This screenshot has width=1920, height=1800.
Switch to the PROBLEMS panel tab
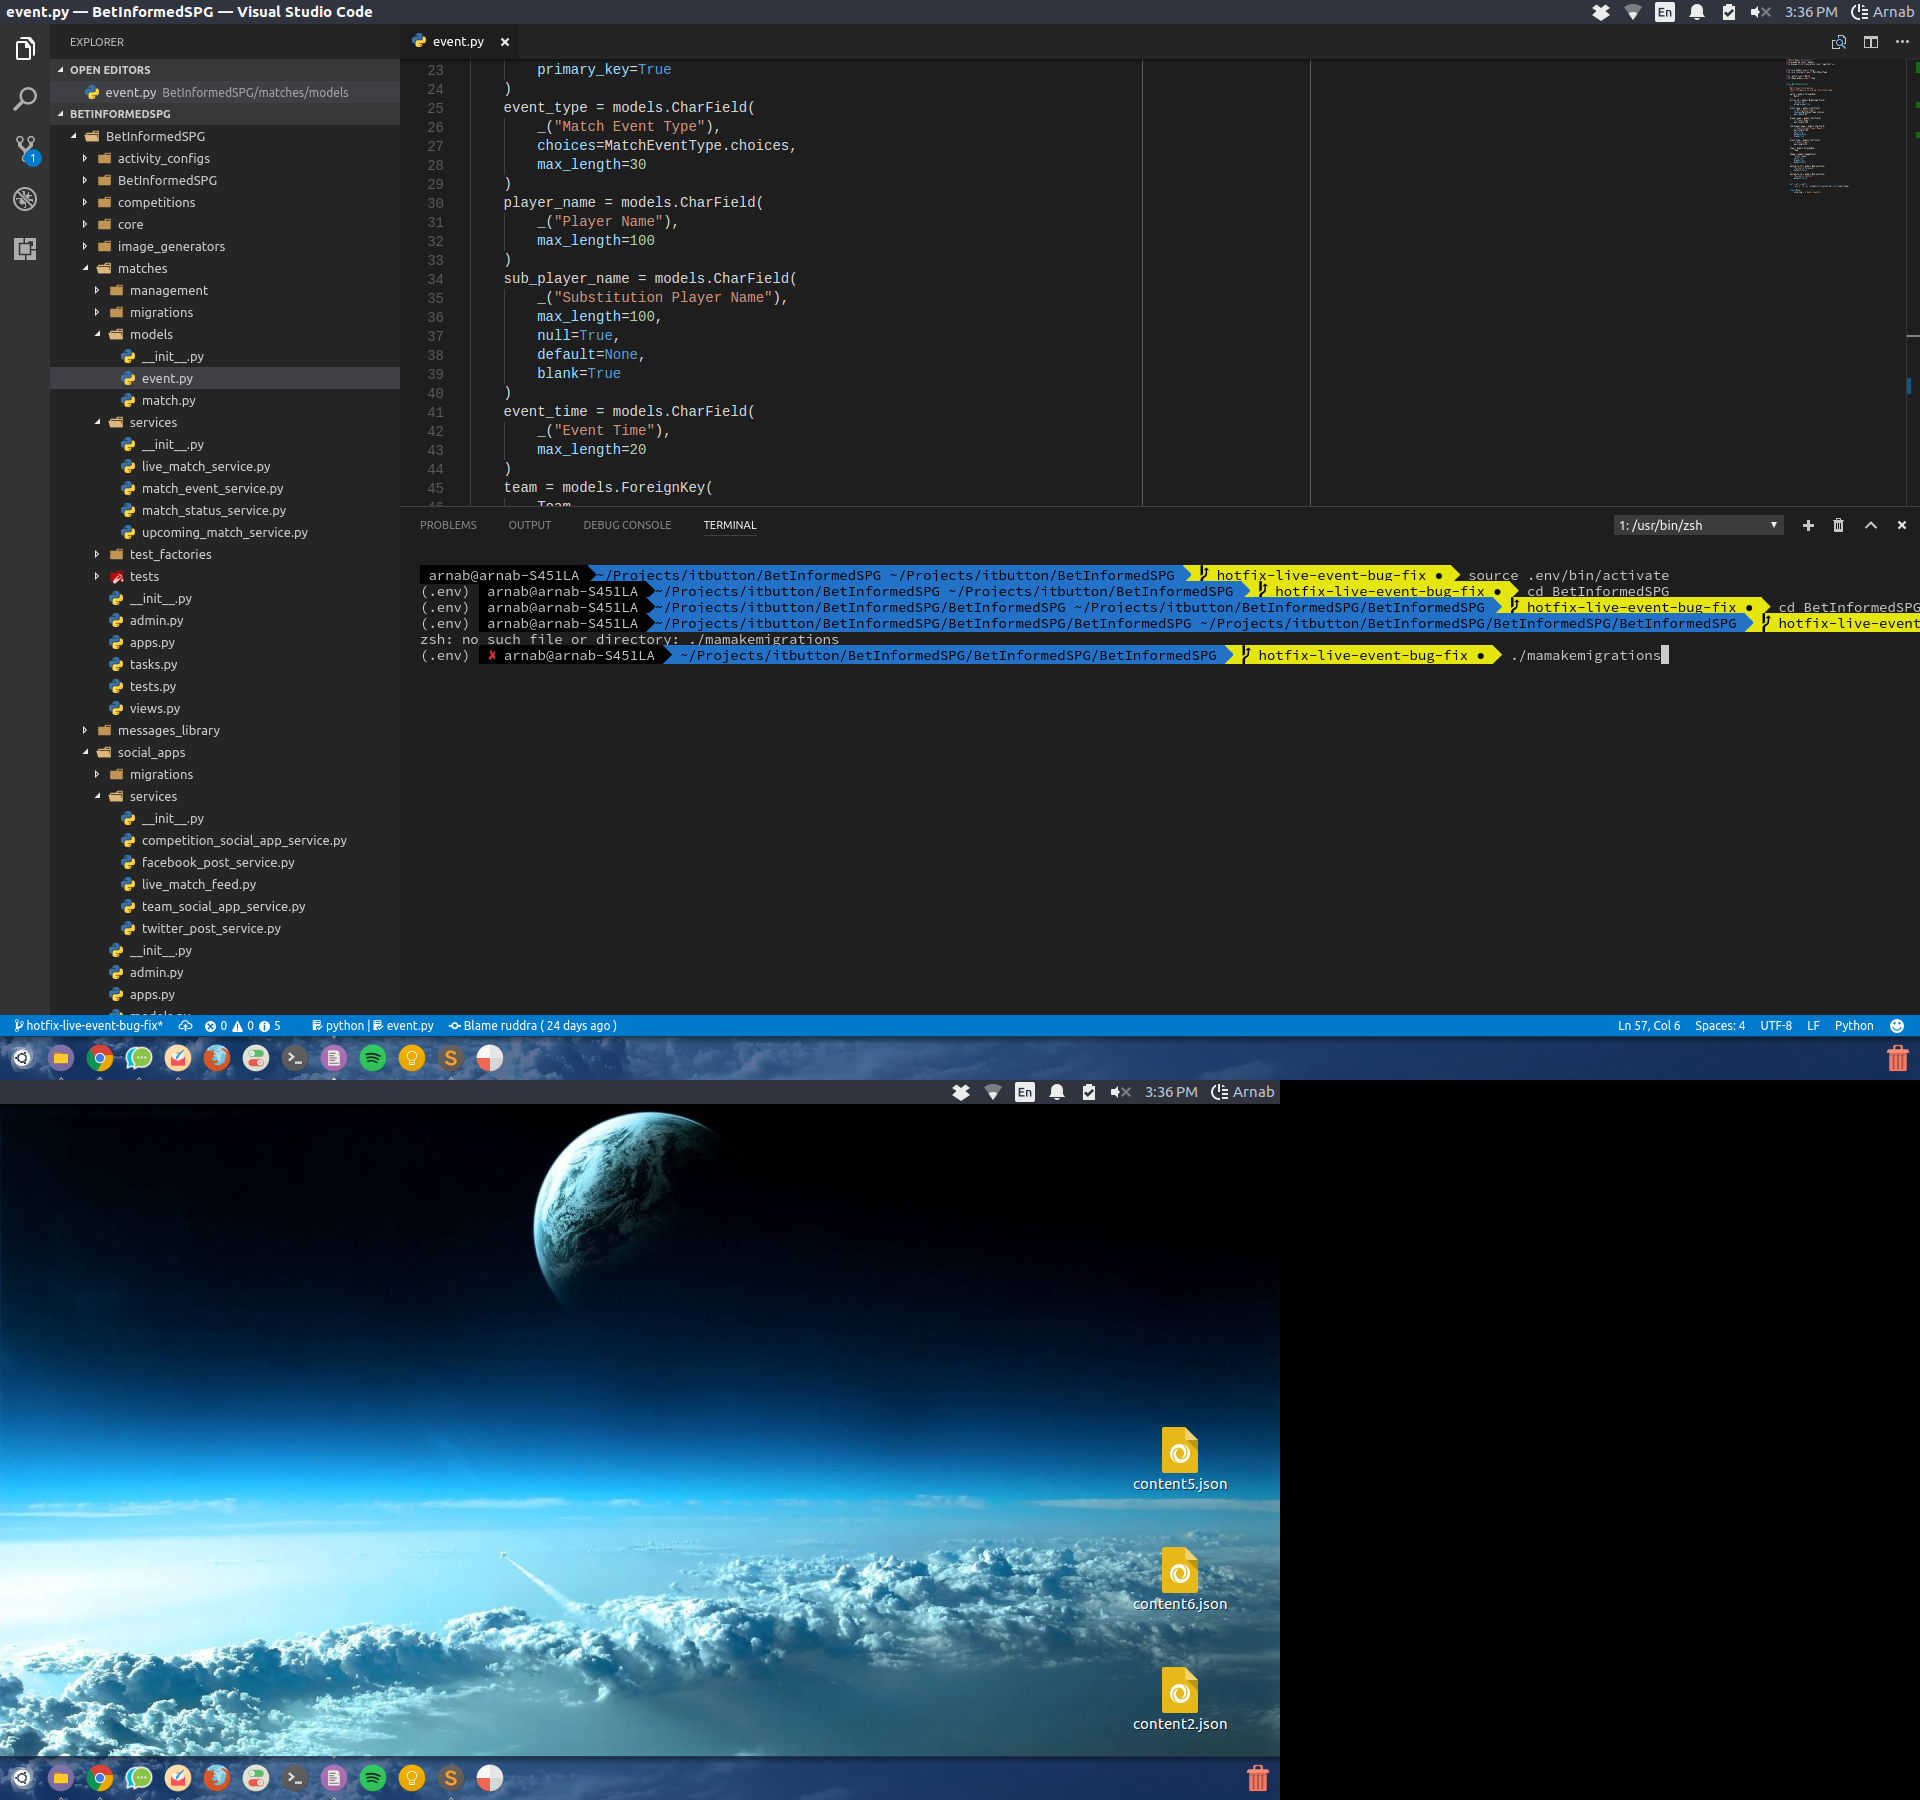(x=448, y=525)
